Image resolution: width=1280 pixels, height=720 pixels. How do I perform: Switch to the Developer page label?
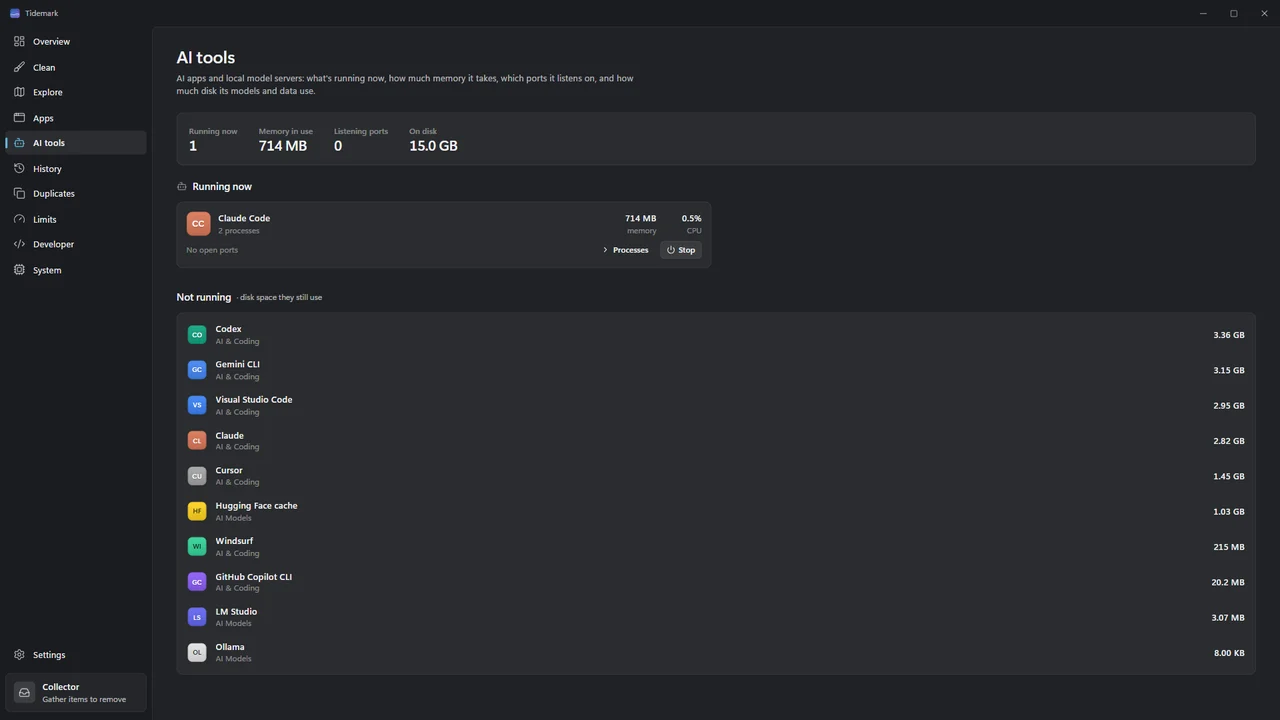tap(53, 244)
